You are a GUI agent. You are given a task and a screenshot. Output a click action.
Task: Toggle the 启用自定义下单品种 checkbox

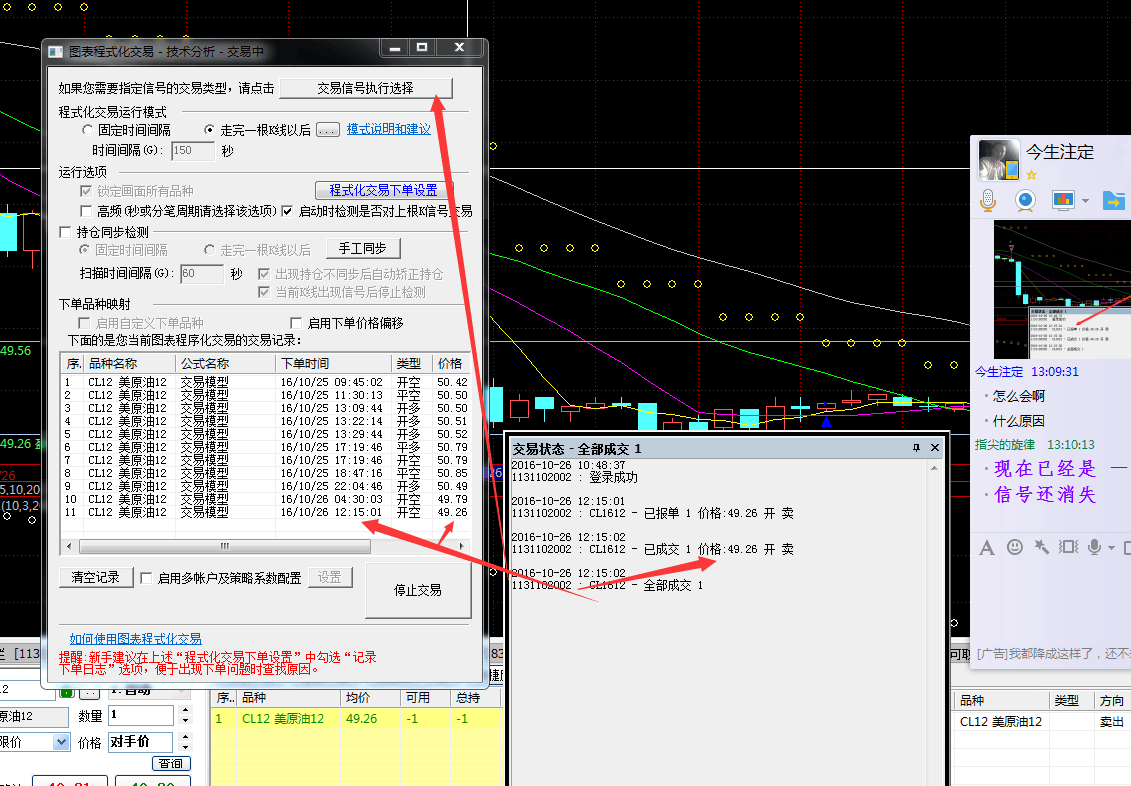click(x=84, y=323)
